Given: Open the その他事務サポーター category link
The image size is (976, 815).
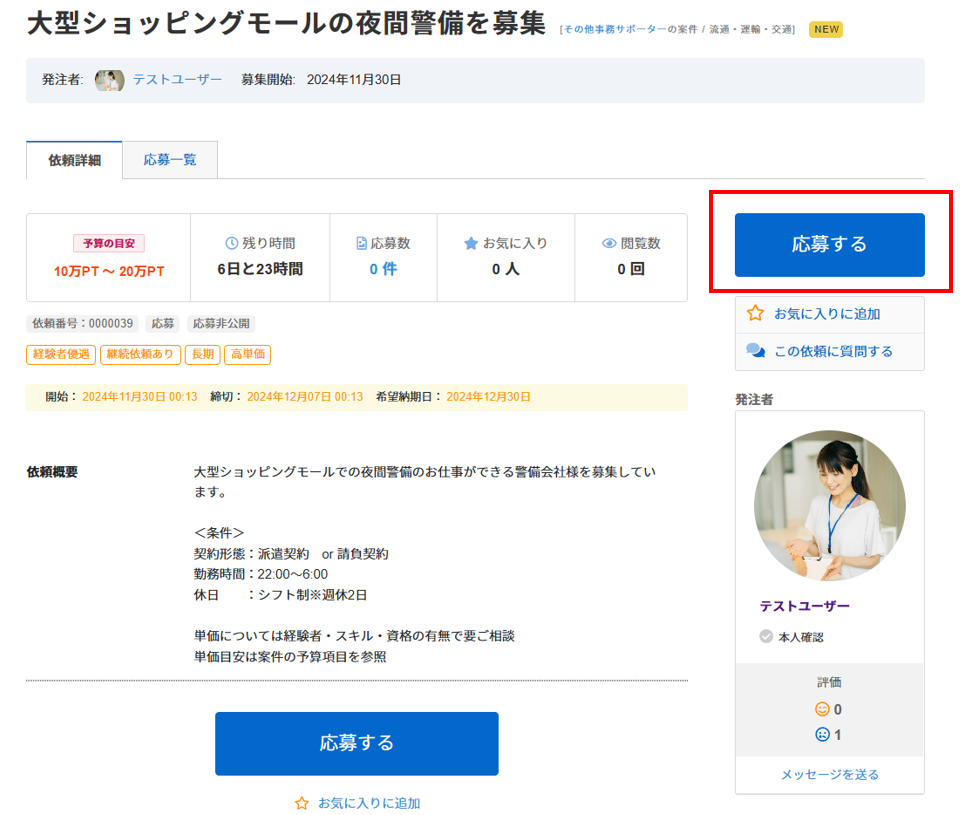Looking at the screenshot, I should pos(614,30).
